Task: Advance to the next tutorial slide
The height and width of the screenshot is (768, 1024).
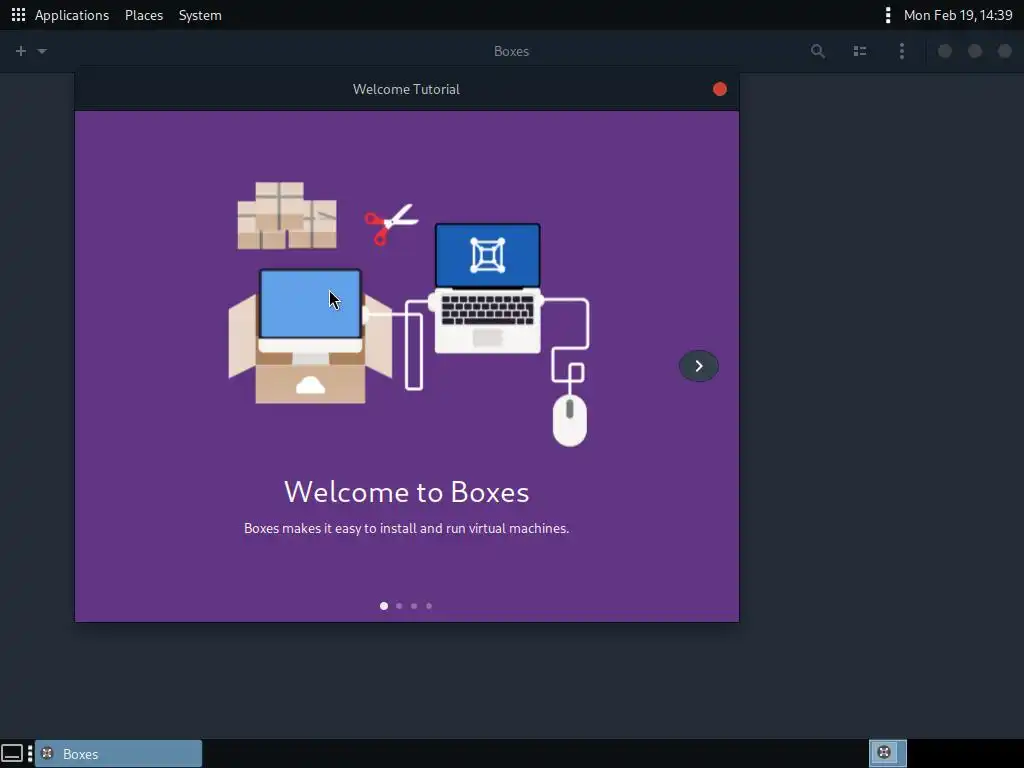Action: (698, 366)
